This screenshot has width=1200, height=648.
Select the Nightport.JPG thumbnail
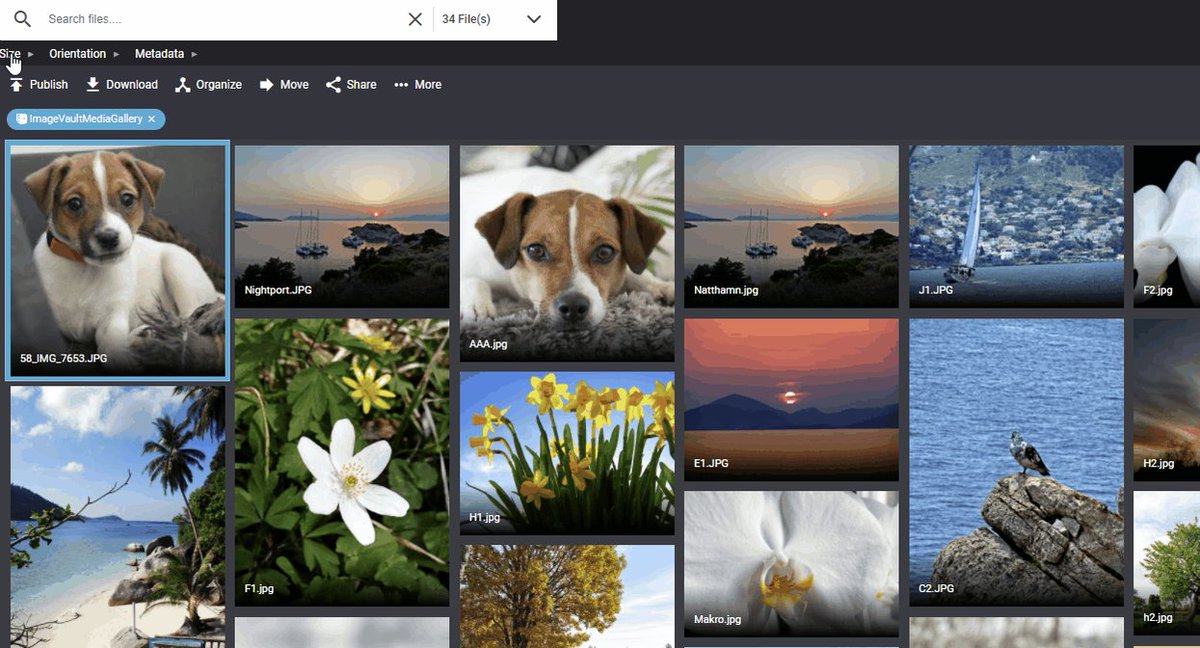click(342, 226)
